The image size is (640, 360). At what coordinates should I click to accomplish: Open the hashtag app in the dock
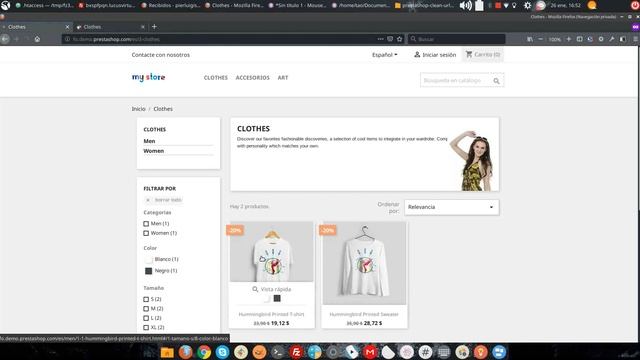point(425,352)
